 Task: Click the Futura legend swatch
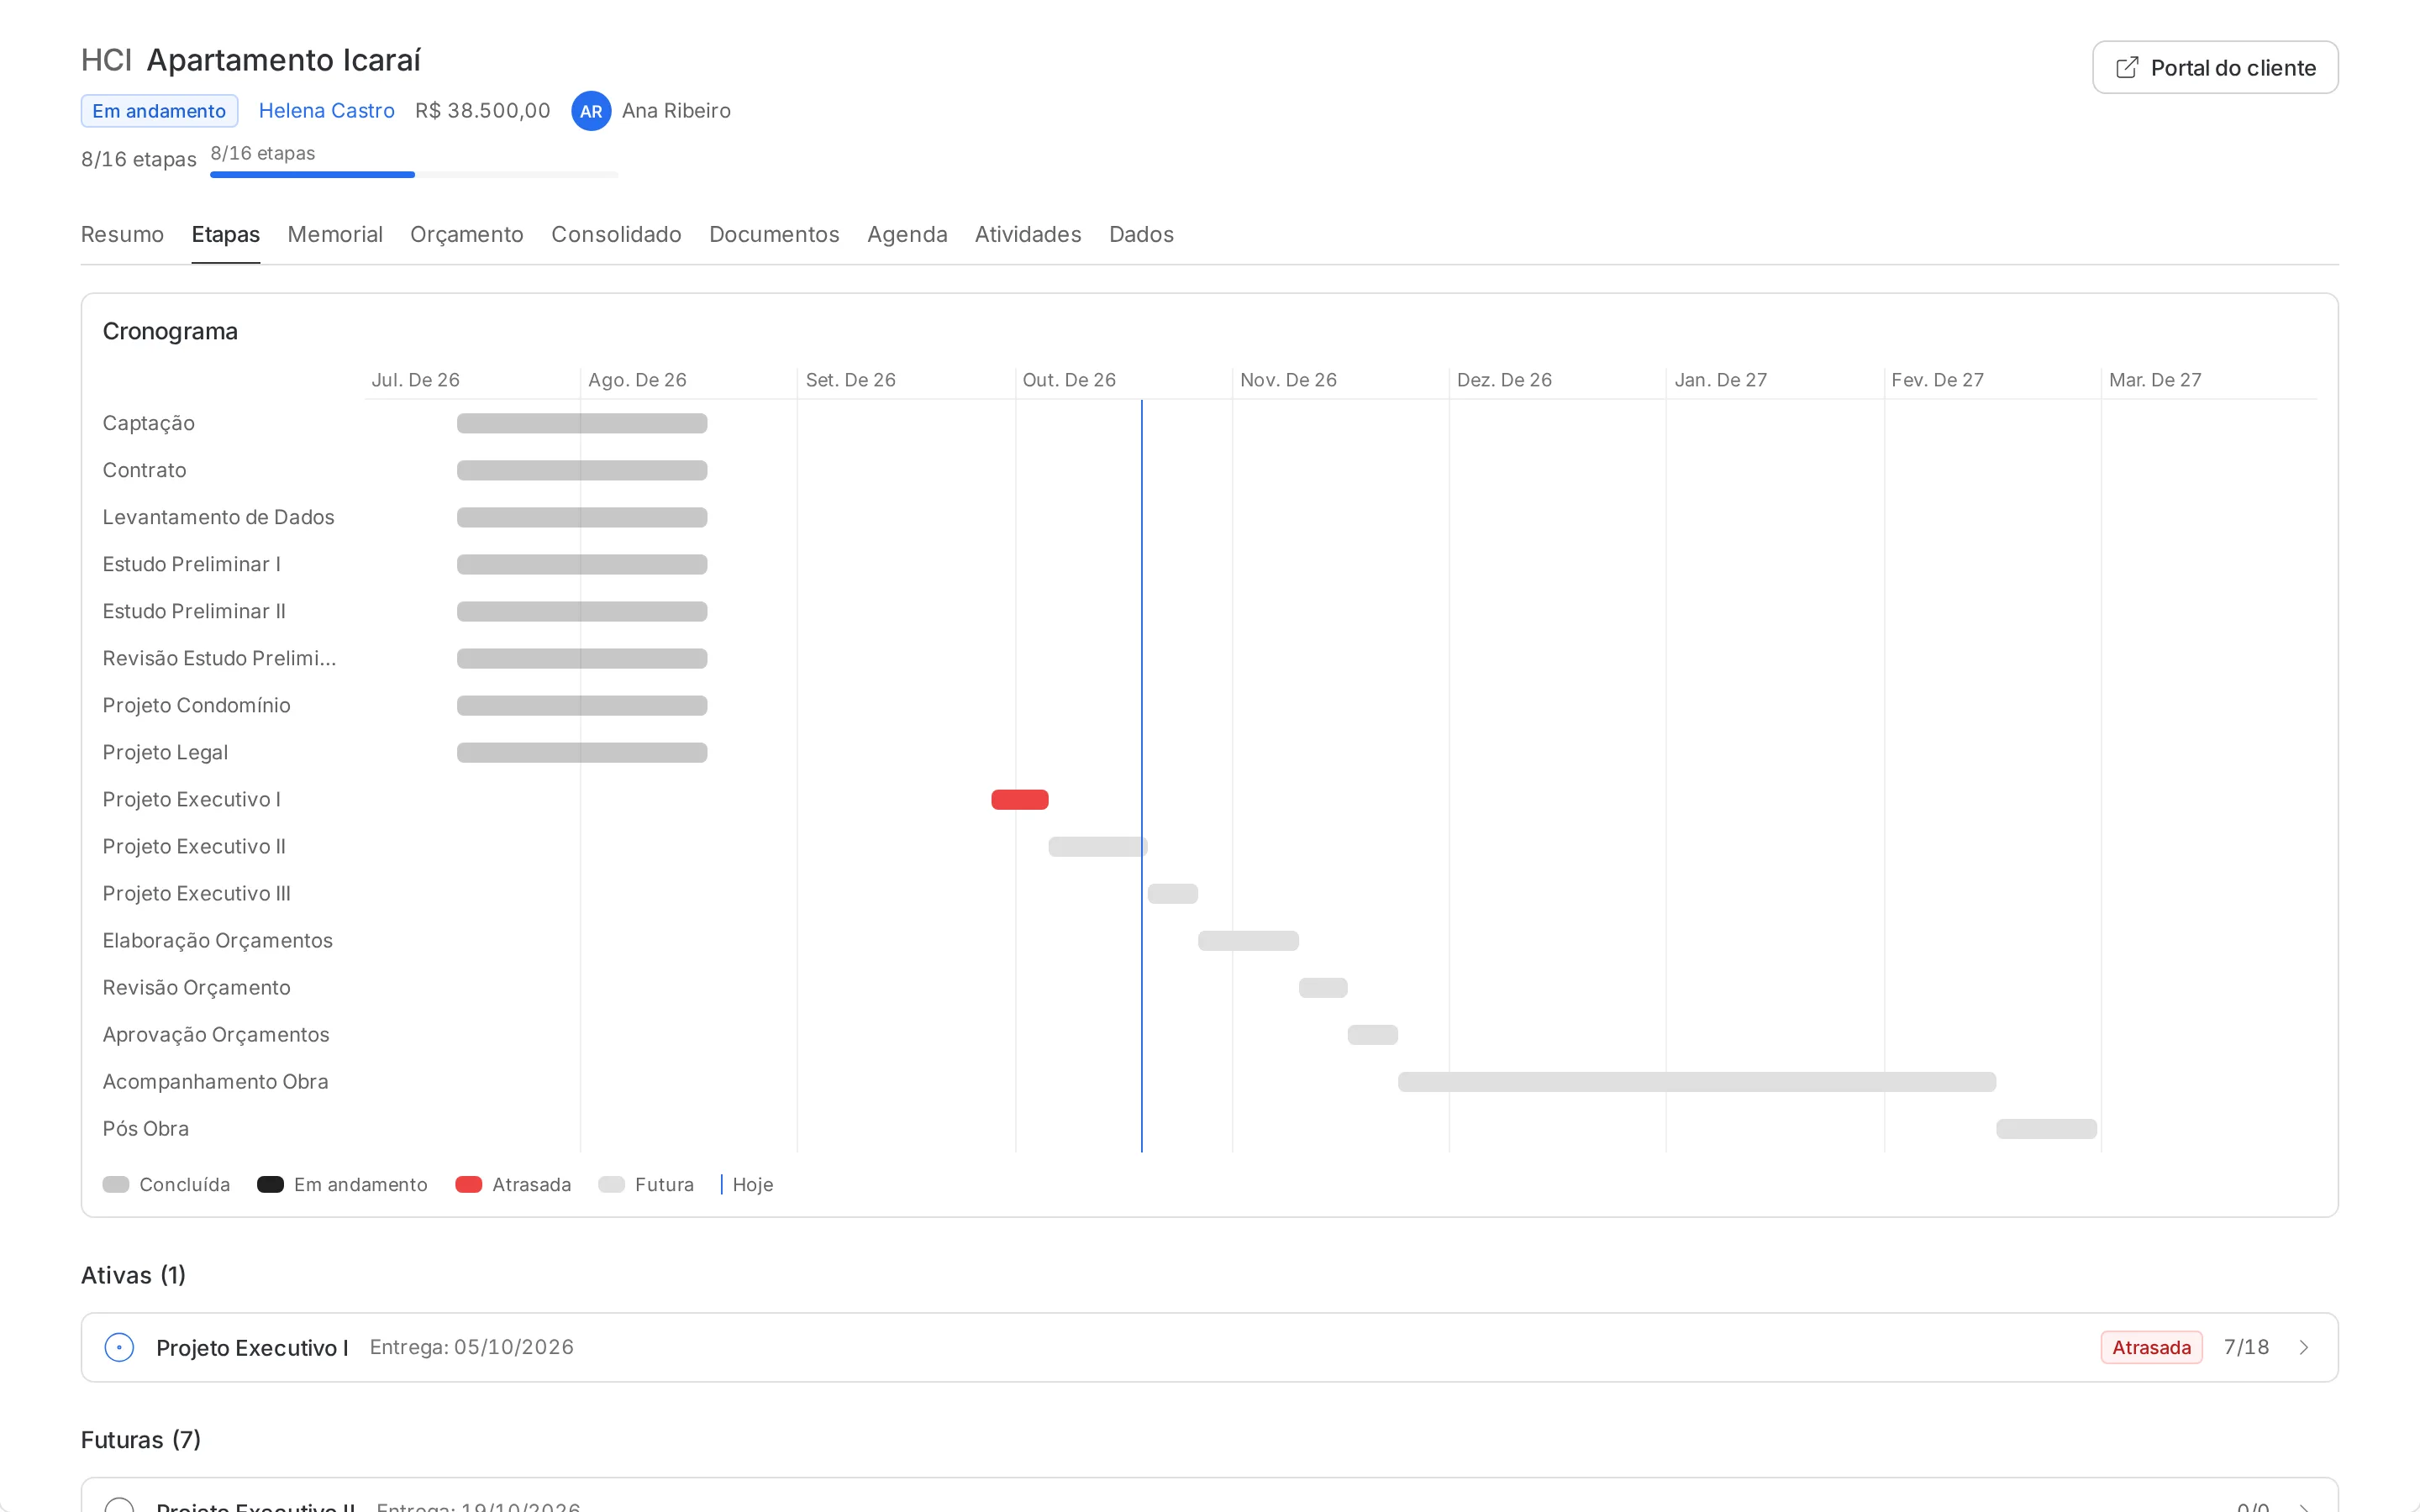[611, 1184]
